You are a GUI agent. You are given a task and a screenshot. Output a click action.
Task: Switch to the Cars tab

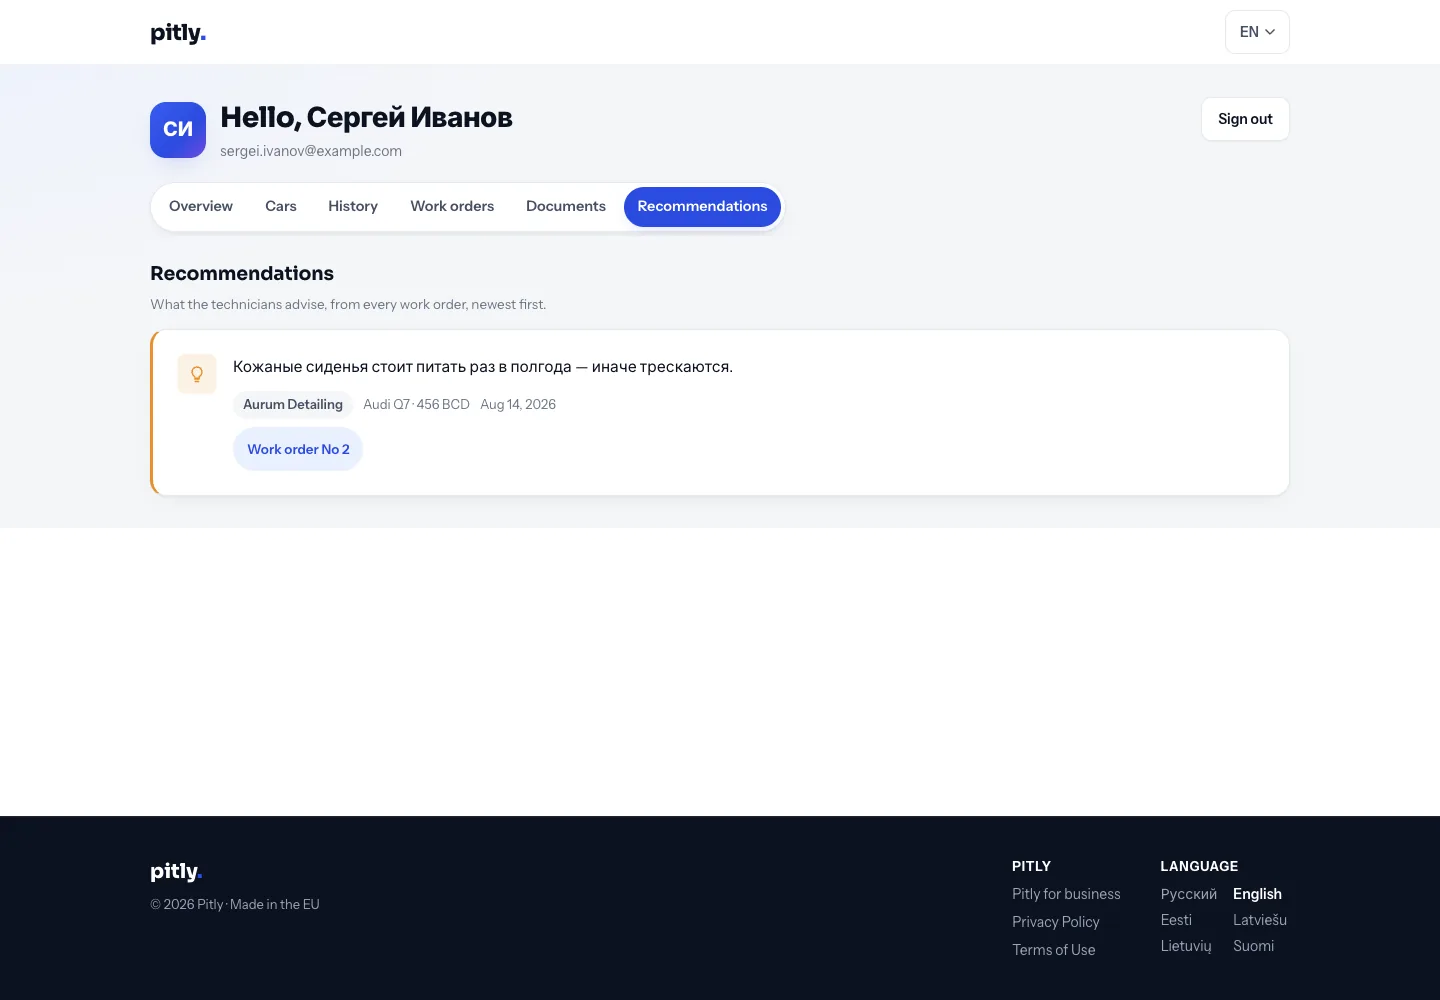tap(281, 207)
